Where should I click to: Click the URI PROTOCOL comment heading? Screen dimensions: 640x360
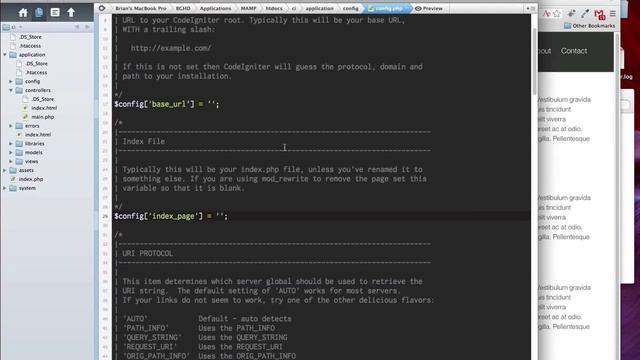[x=147, y=253]
